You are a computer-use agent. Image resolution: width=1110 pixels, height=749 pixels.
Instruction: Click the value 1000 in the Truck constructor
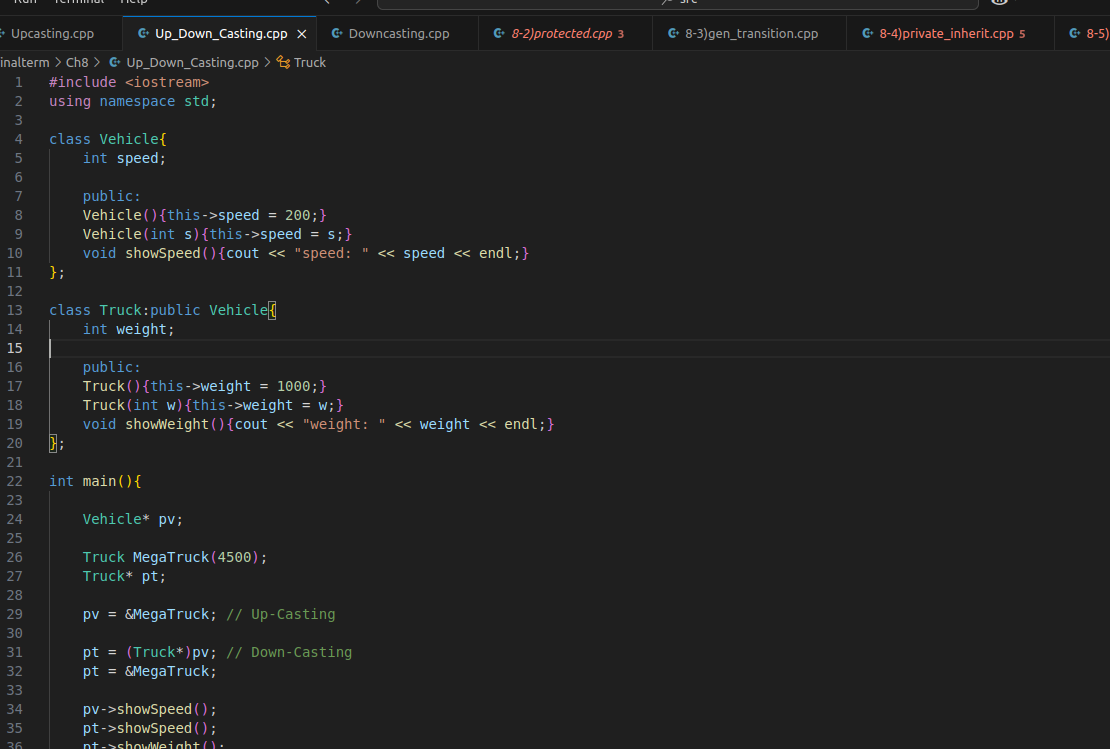click(x=293, y=387)
